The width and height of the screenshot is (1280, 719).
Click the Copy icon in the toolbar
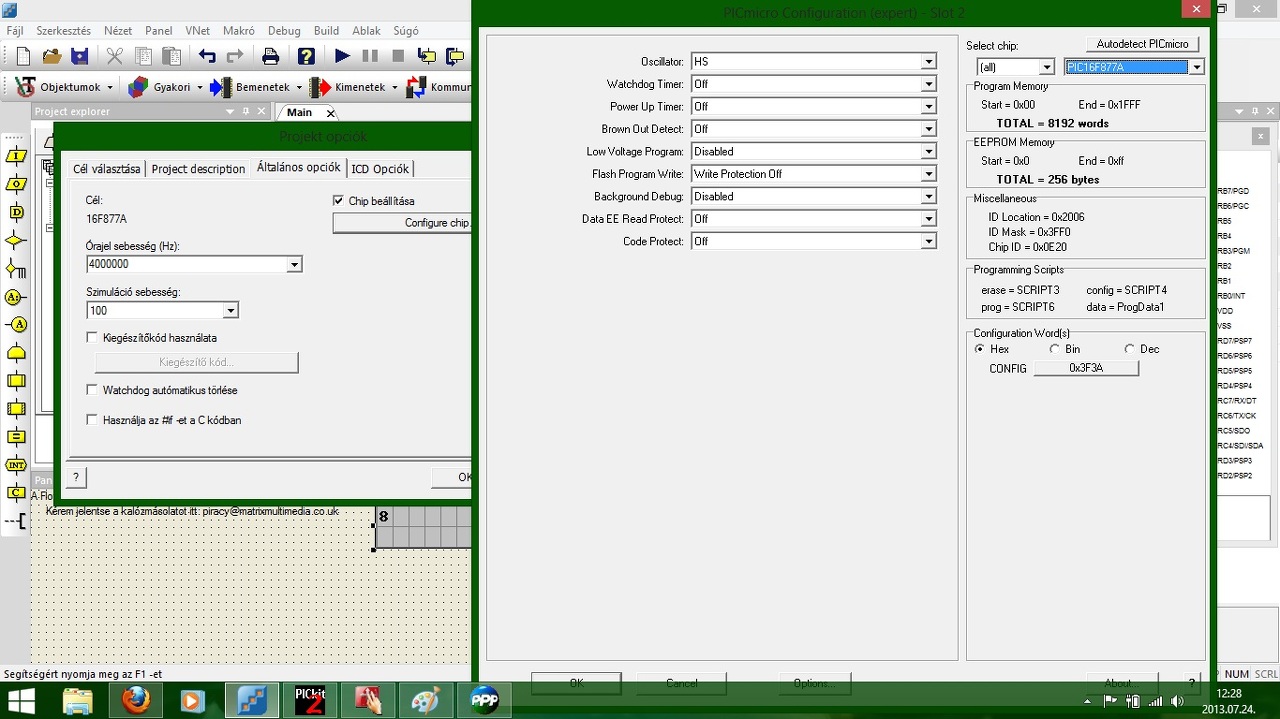pos(143,57)
